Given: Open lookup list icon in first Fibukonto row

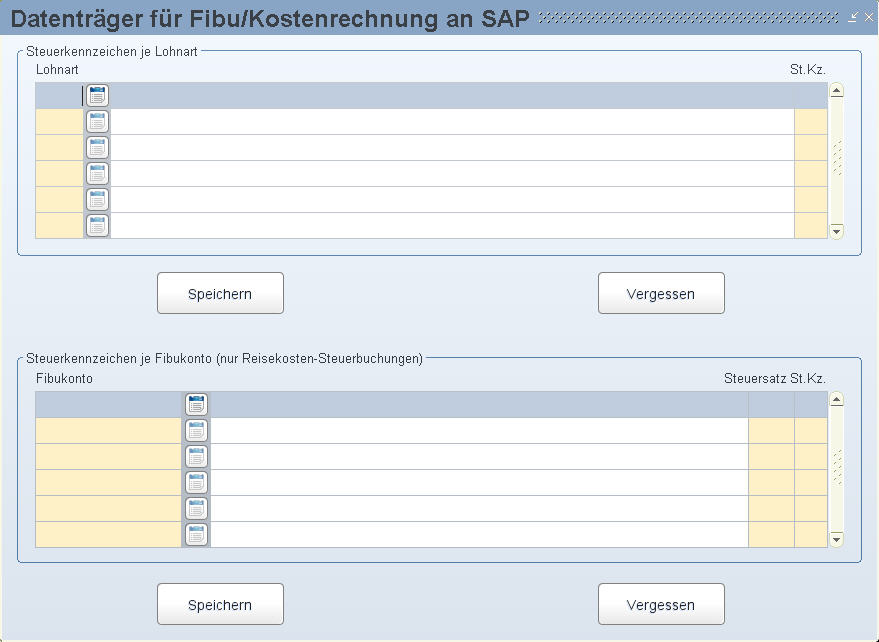Looking at the screenshot, I should [x=196, y=405].
